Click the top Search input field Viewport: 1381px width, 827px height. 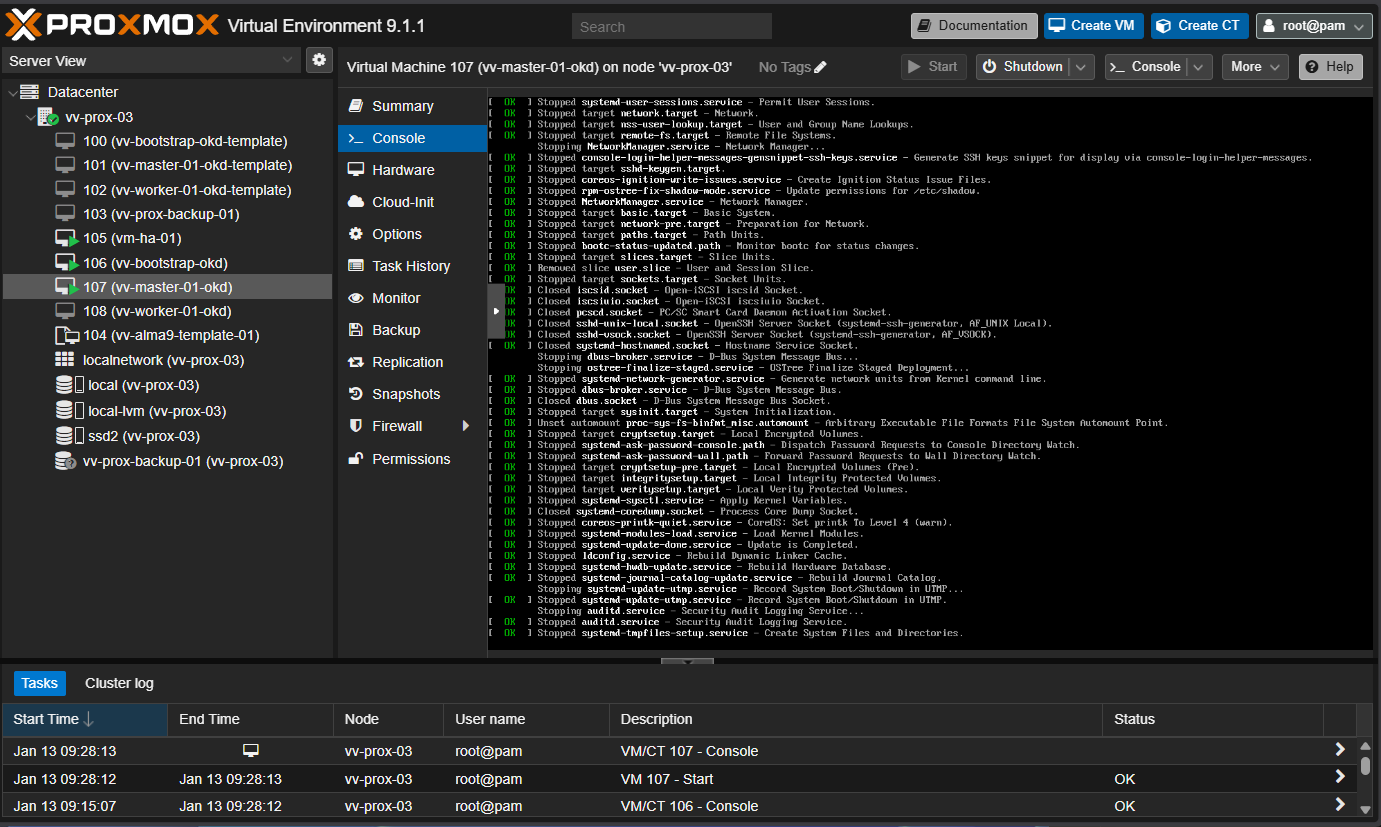point(671,27)
